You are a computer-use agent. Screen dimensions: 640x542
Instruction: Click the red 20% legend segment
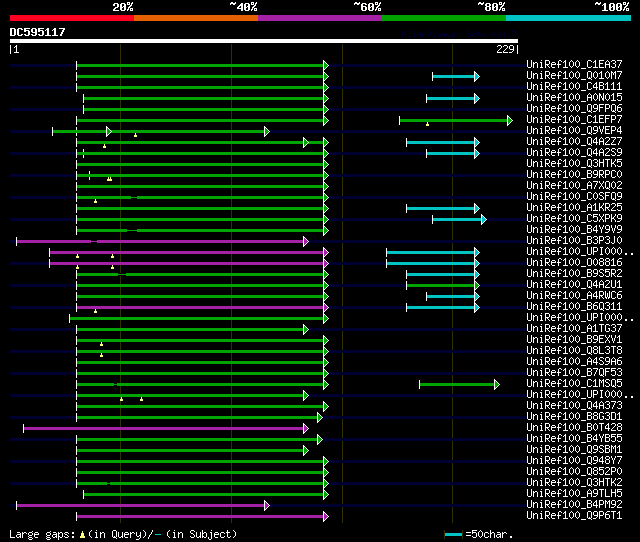tap(72, 18)
